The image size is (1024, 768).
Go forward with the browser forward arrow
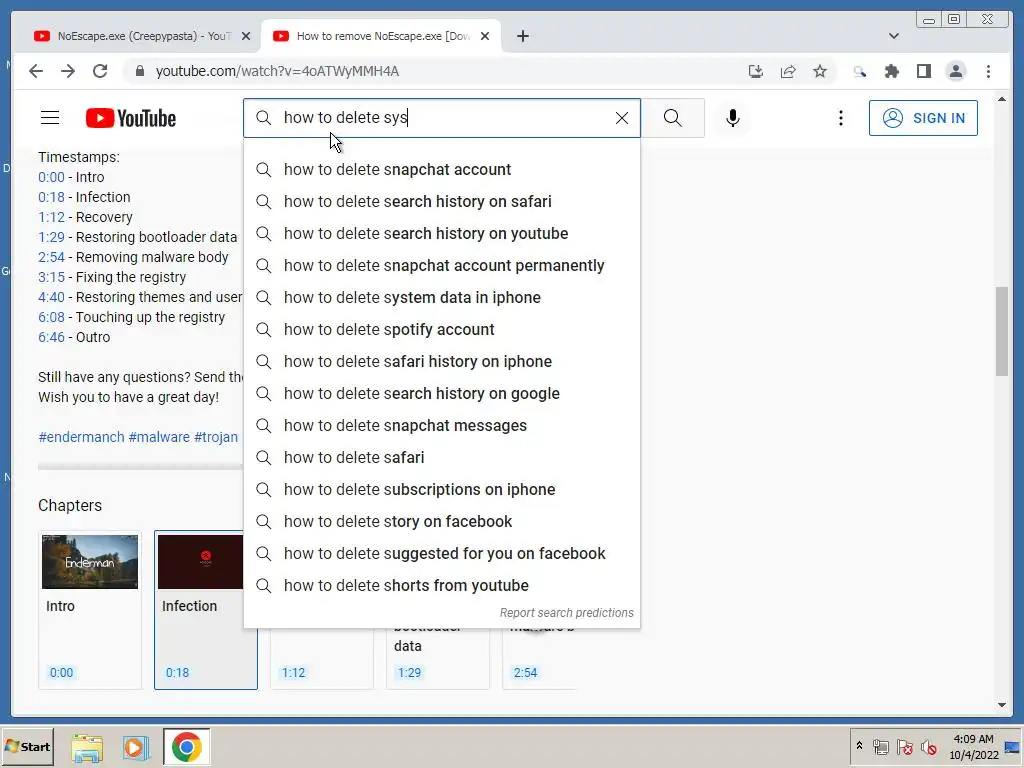tap(68, 71)
